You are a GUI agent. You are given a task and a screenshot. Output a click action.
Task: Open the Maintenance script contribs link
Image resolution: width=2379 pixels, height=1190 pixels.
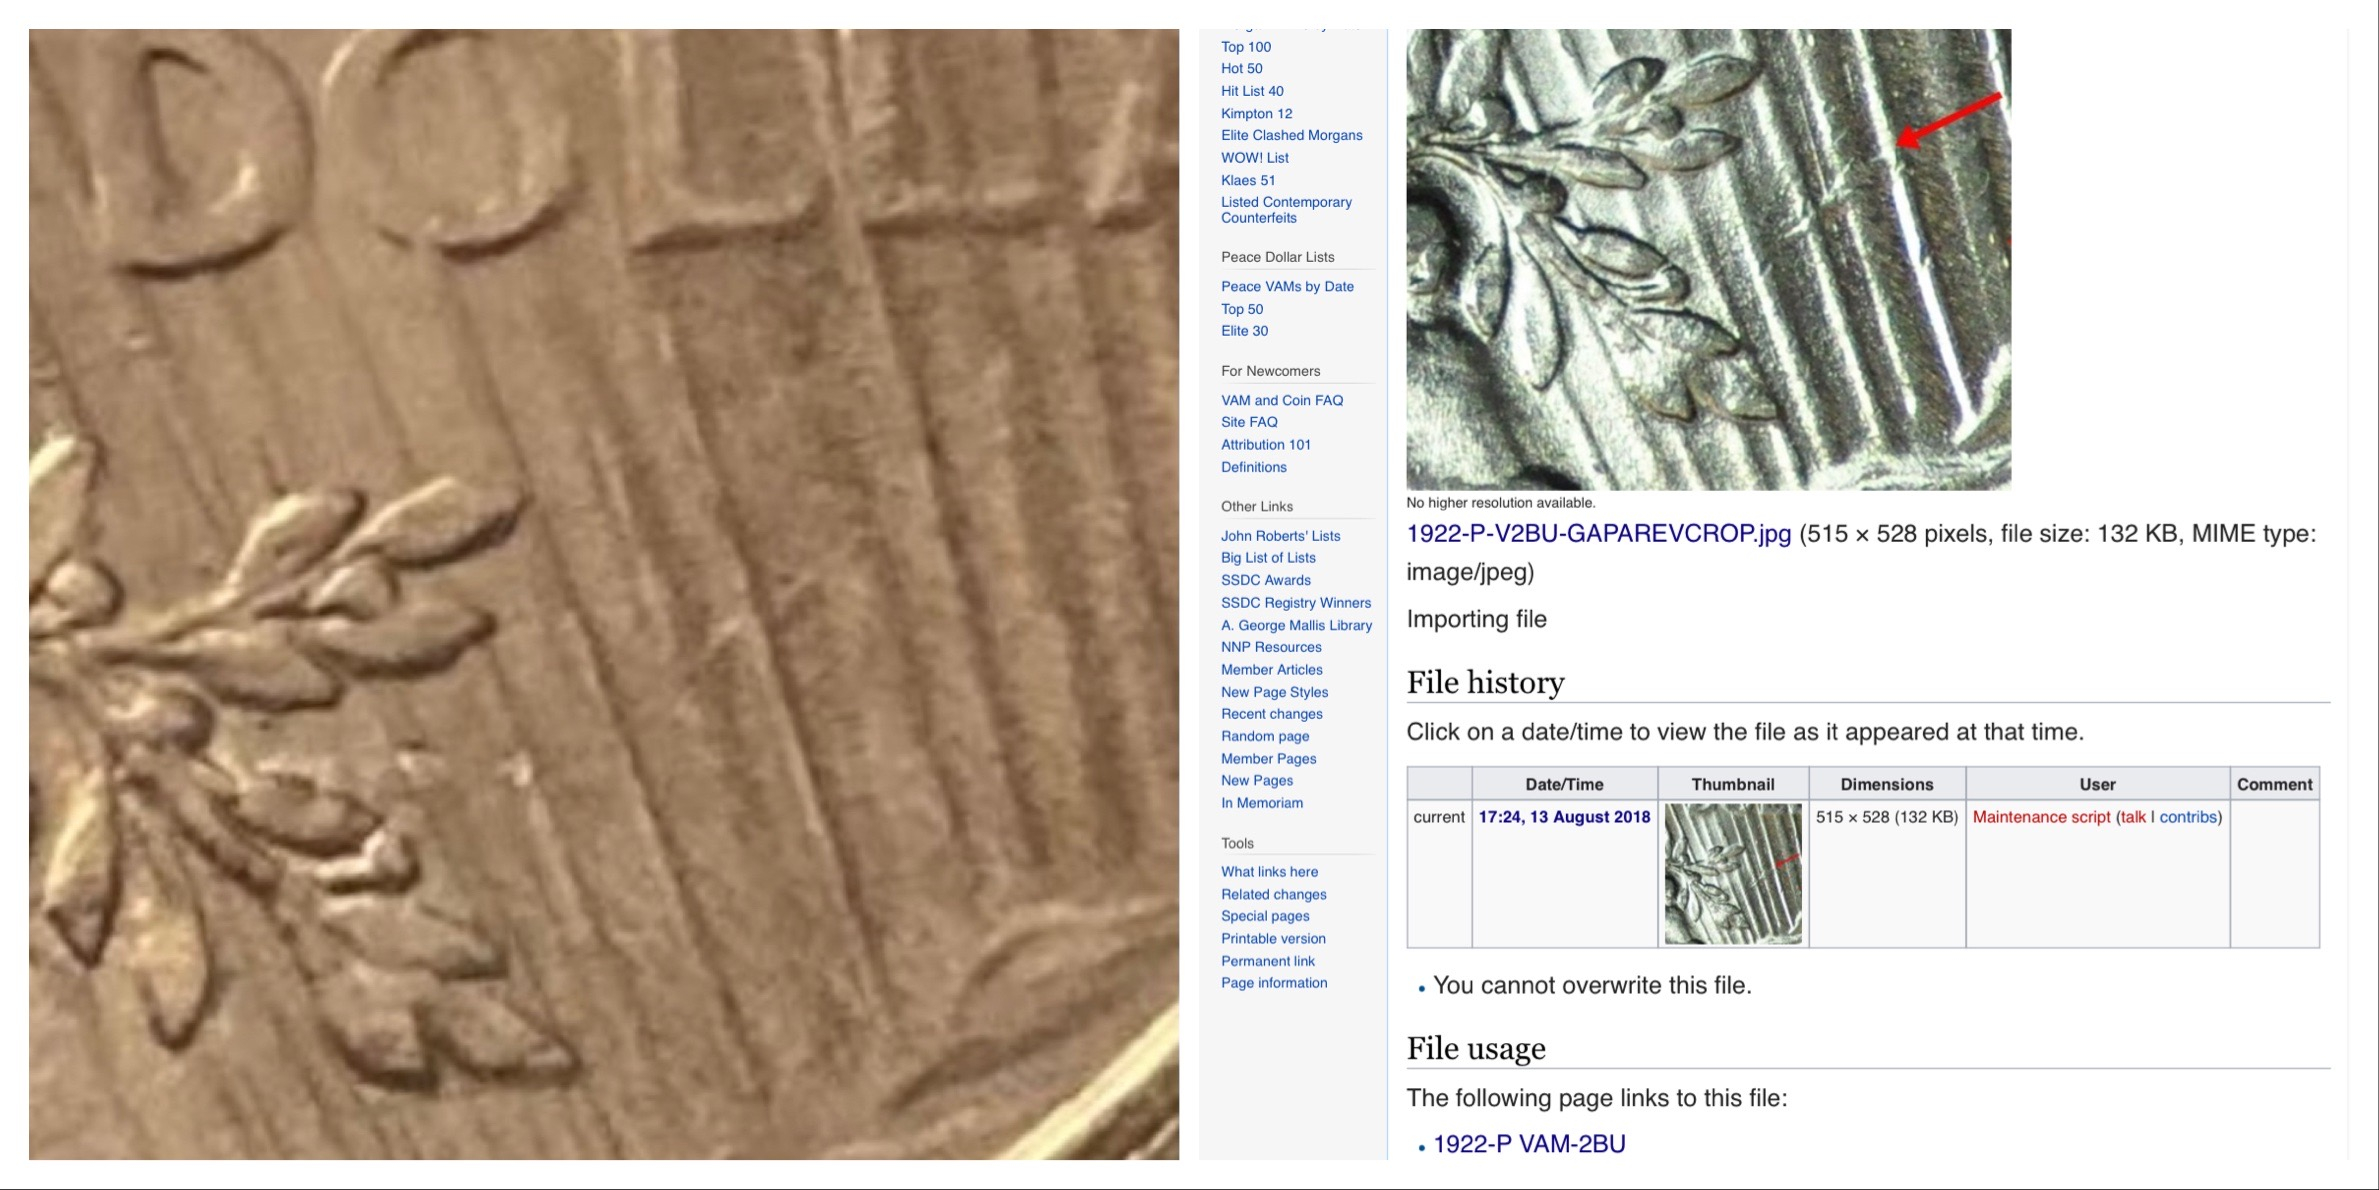(2188, 817)
